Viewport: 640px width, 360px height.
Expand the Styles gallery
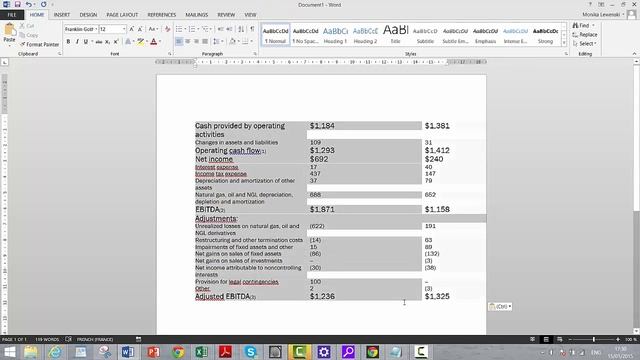564,43
